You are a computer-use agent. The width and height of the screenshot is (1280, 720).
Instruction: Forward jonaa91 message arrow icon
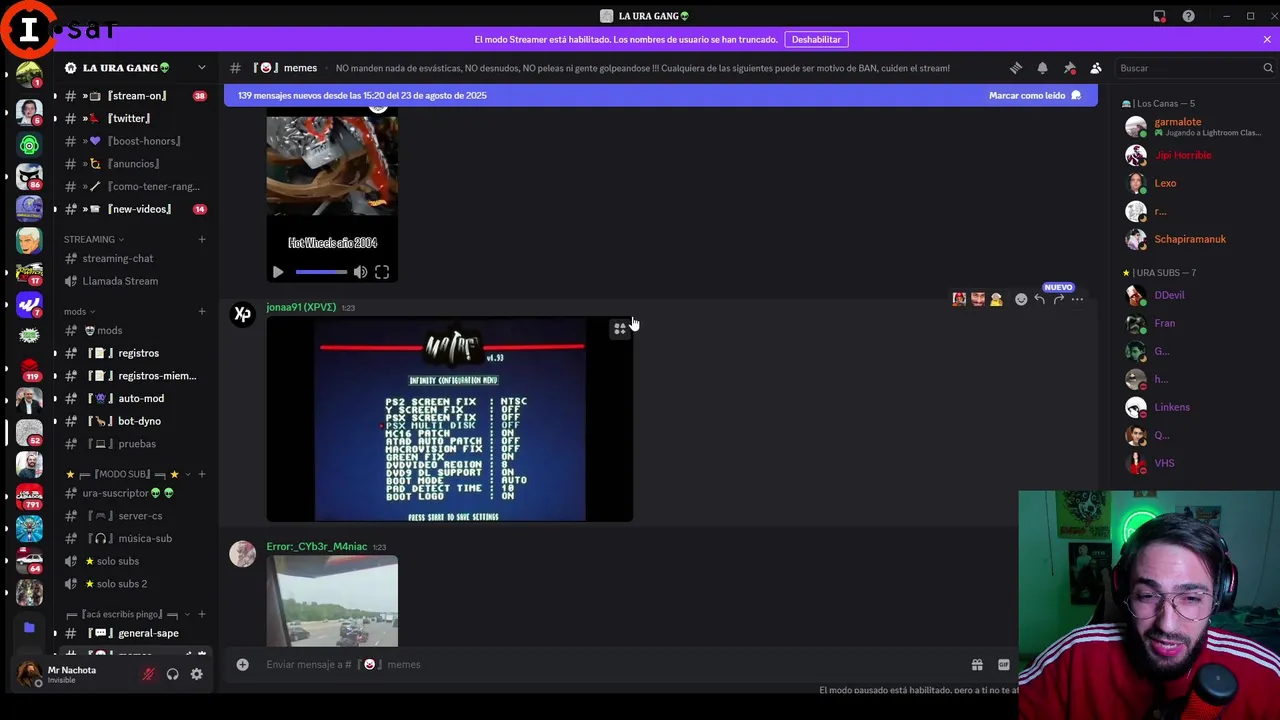(x=1059, y=299)
